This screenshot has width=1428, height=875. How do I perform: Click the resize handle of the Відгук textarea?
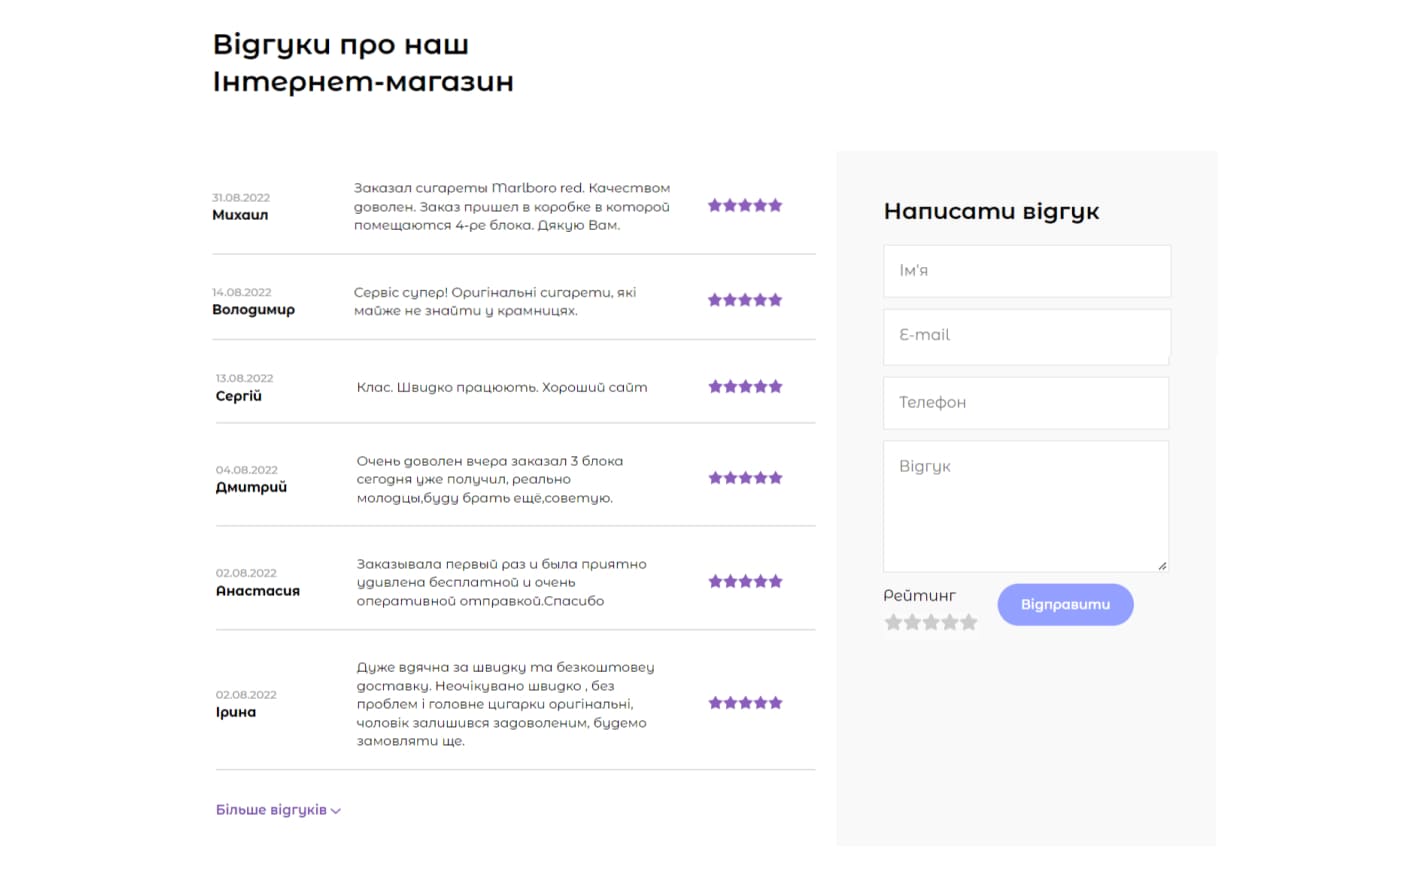1162,566
